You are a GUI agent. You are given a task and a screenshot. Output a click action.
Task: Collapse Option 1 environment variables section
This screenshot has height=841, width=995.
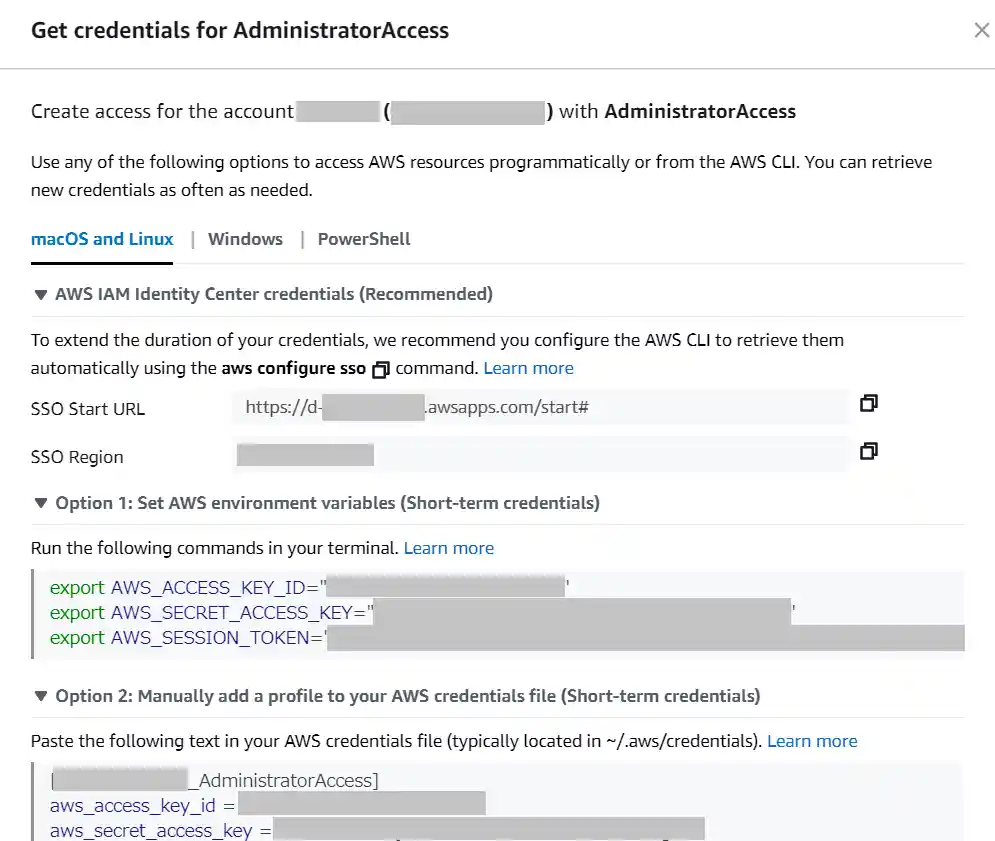pyautogui.click(x=41, y=503)
